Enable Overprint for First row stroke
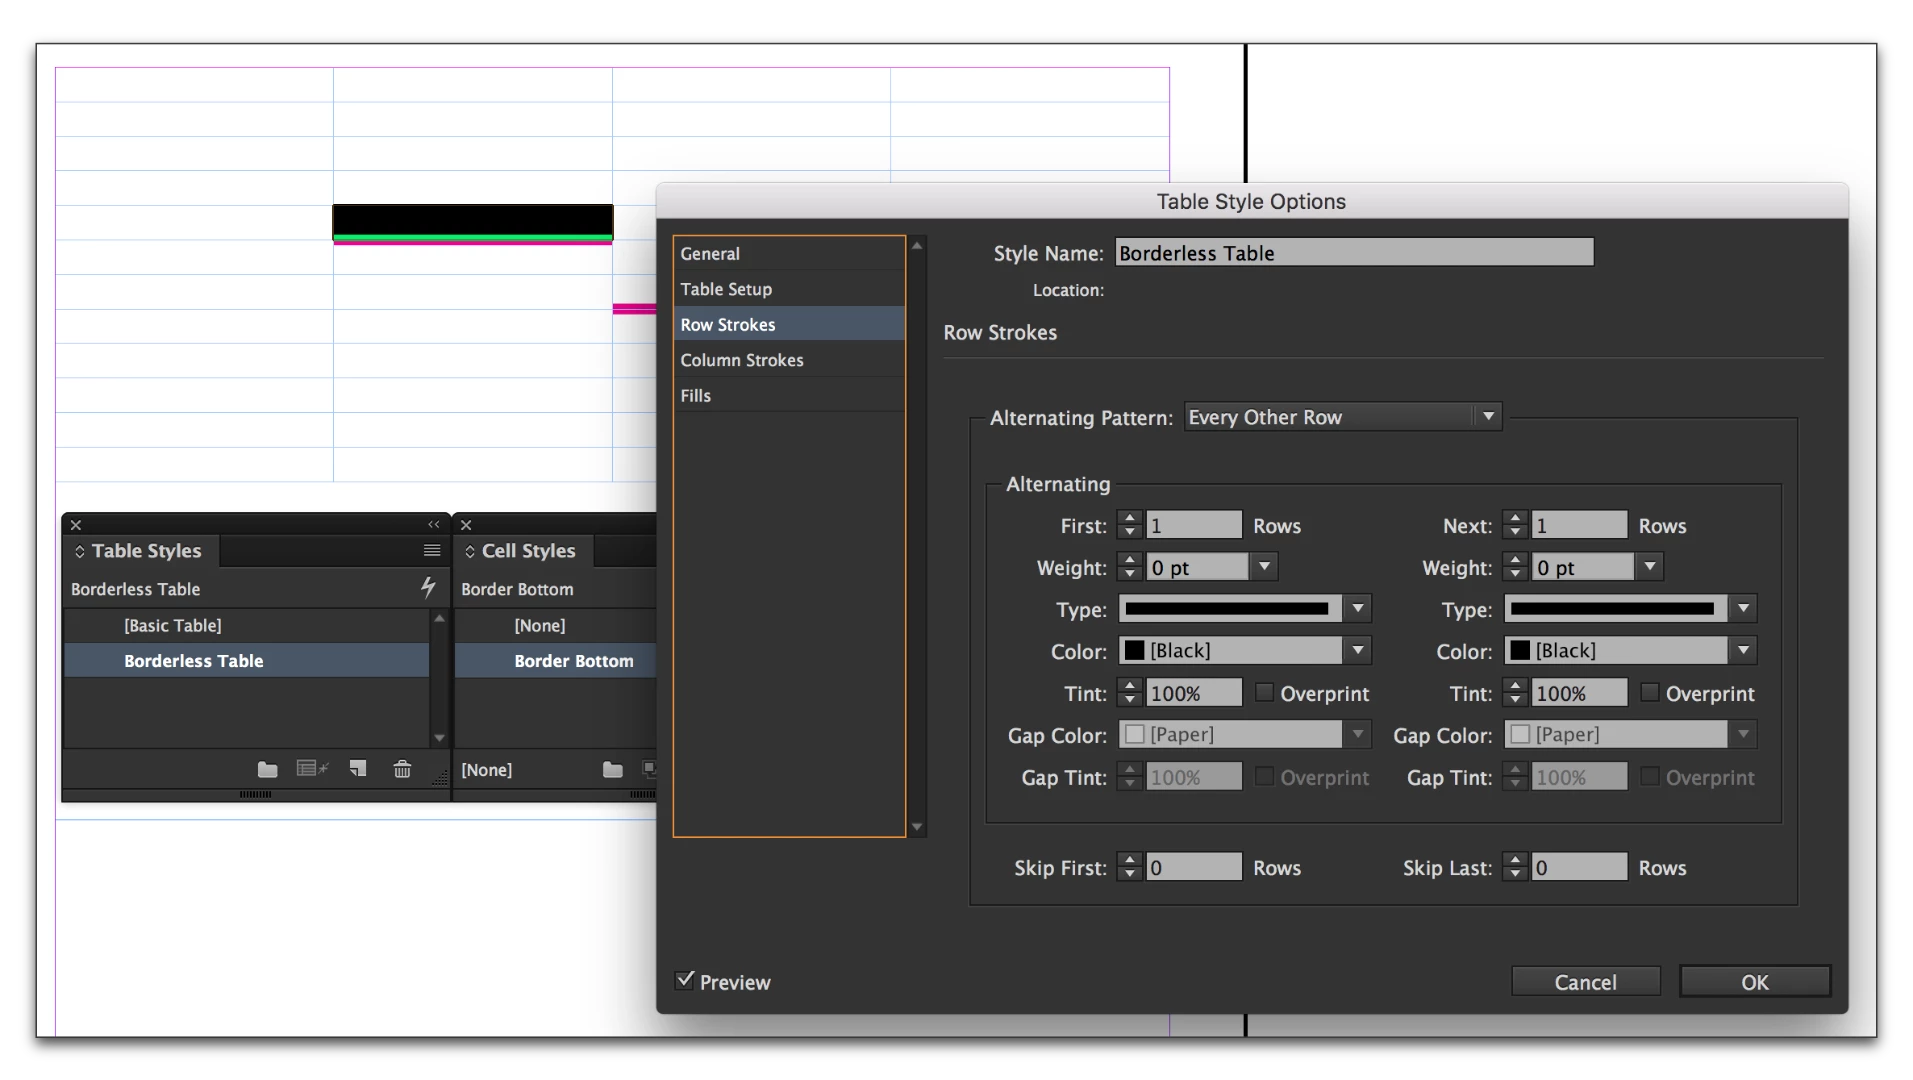This screenshot has height=1080, width=1913. pyautogui.click(x=1264, y=692)
